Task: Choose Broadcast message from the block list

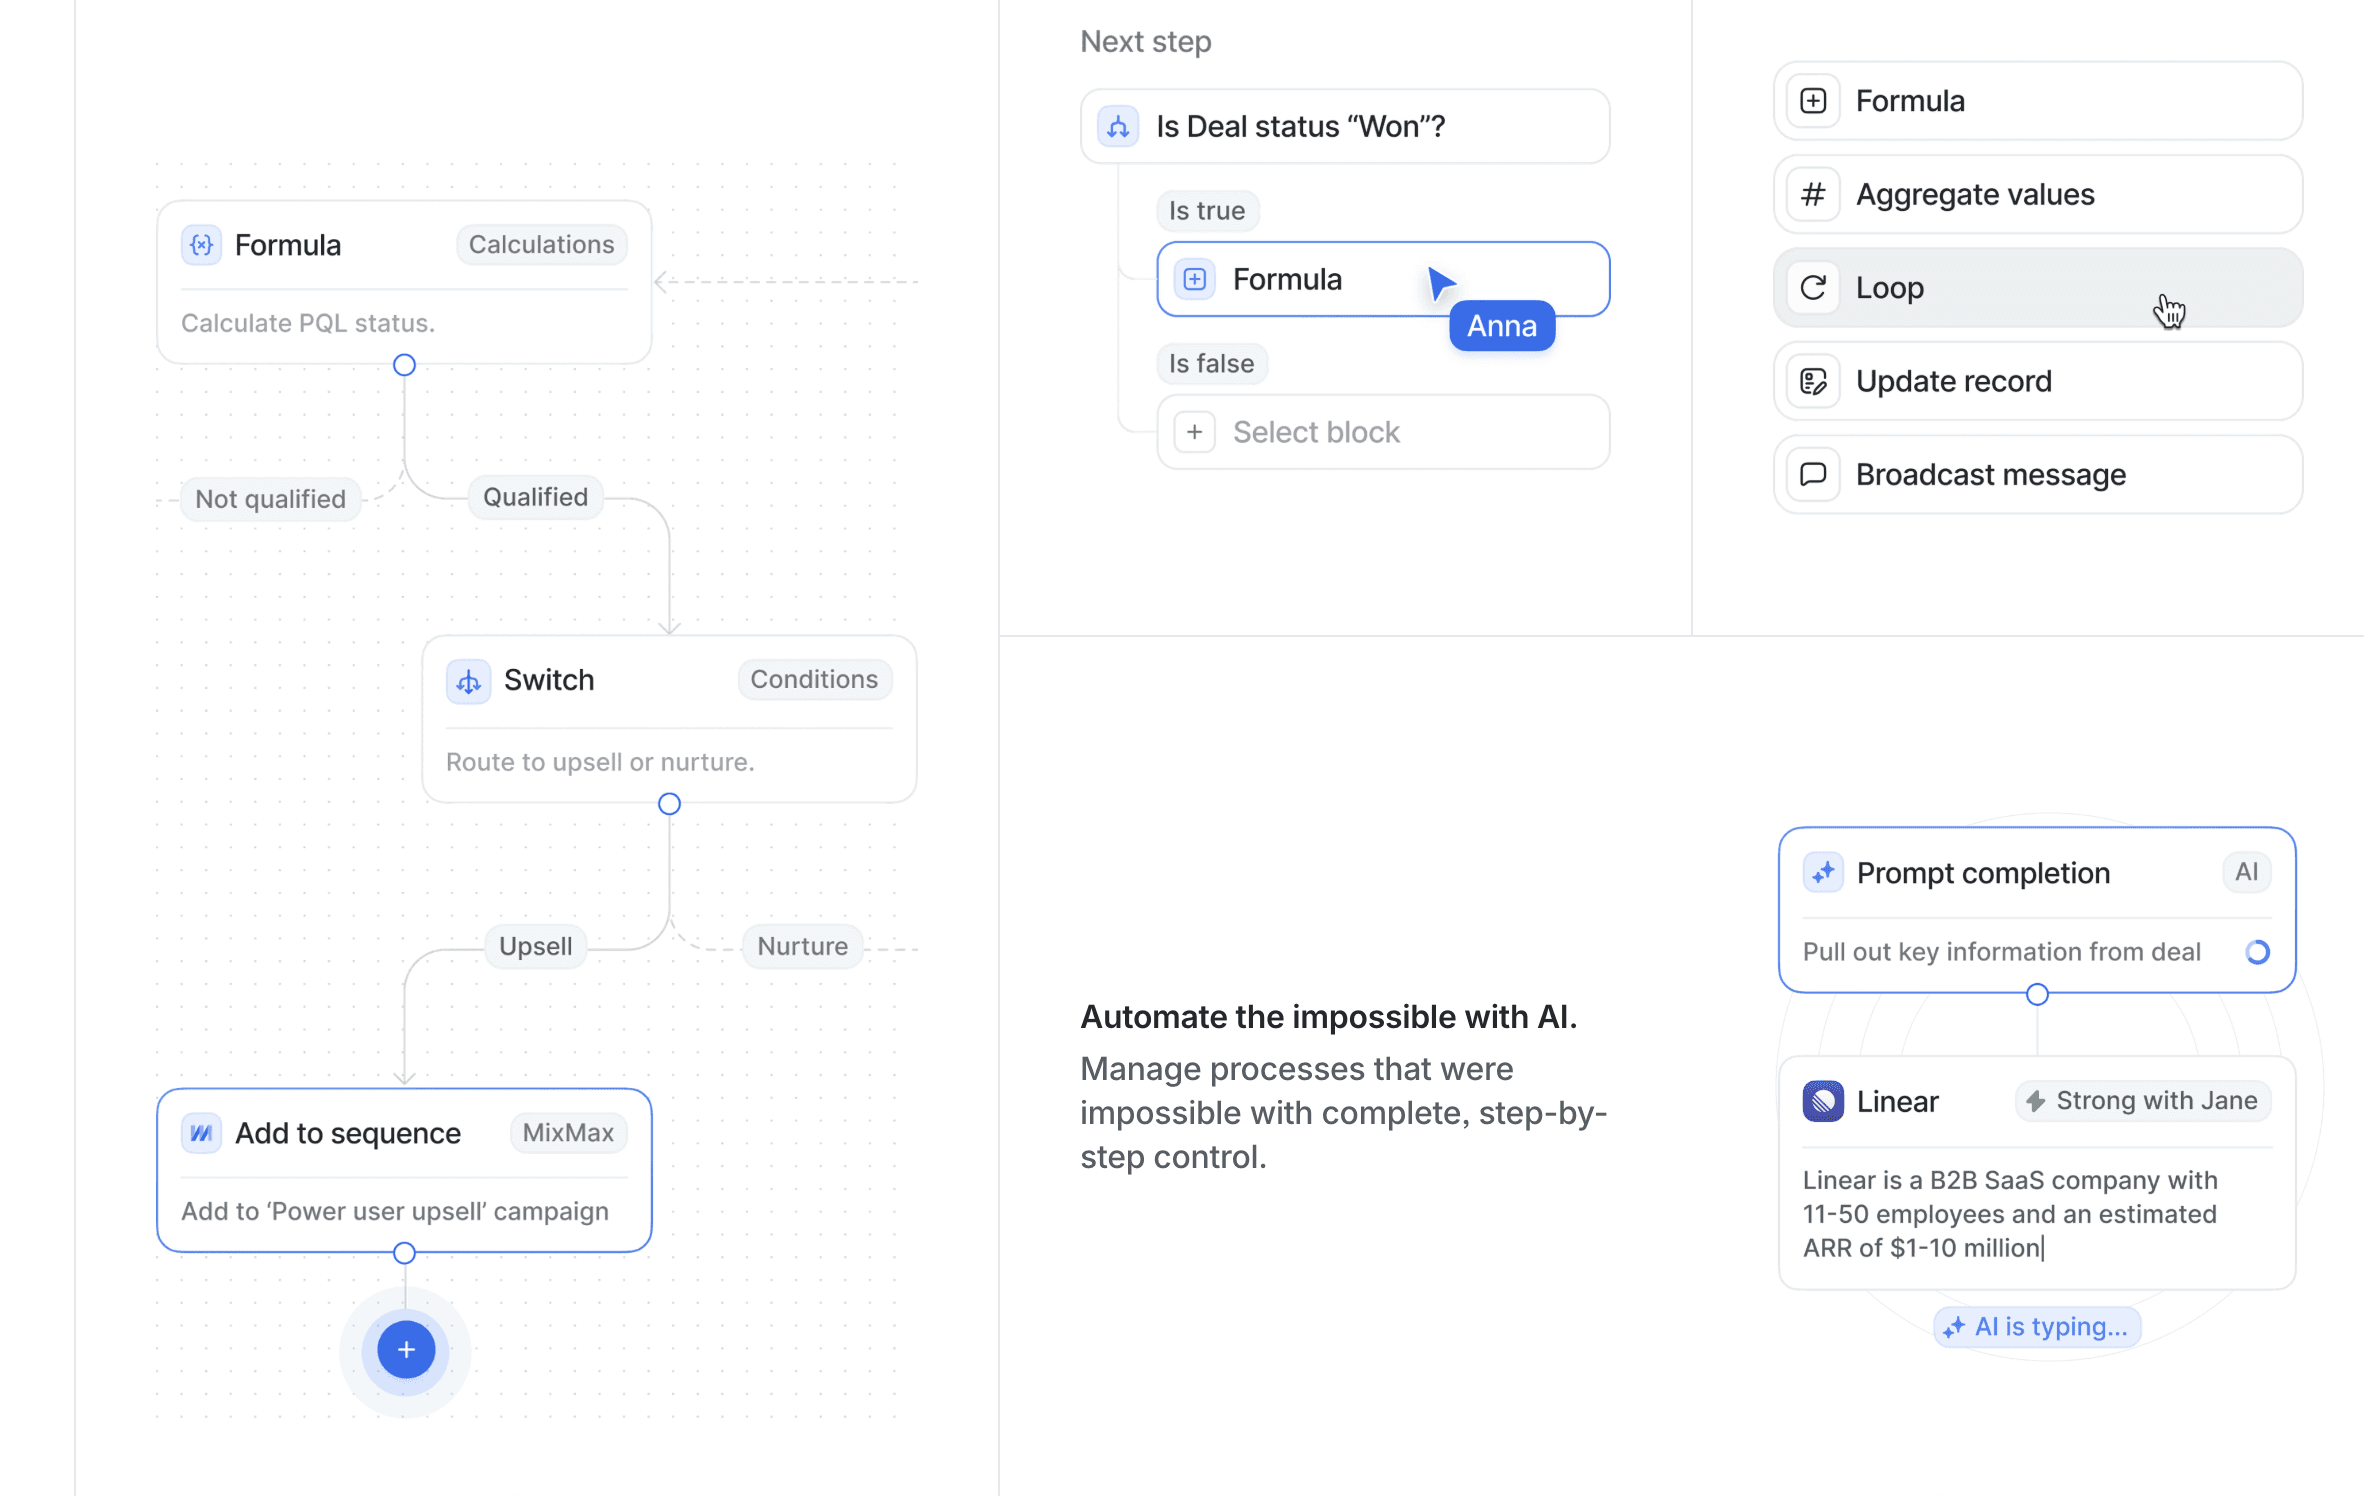Action: click(2038, 474)
